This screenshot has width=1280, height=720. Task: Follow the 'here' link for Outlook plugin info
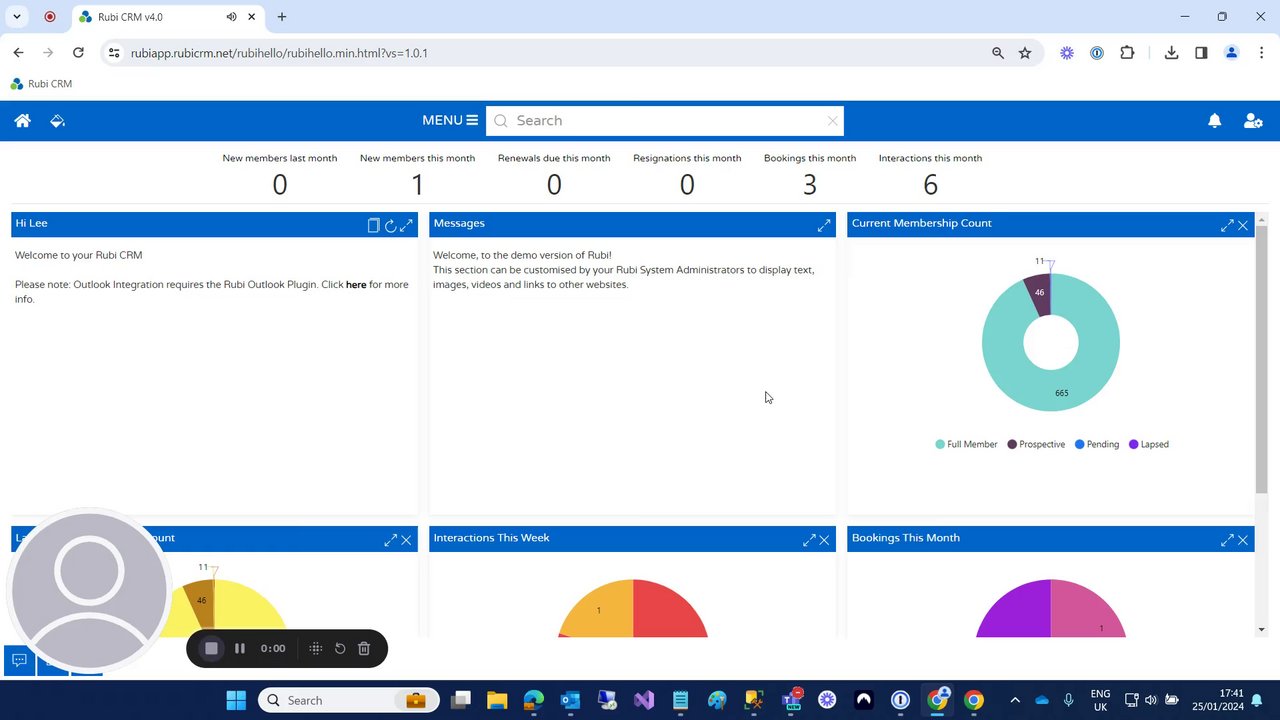point(356,285)
